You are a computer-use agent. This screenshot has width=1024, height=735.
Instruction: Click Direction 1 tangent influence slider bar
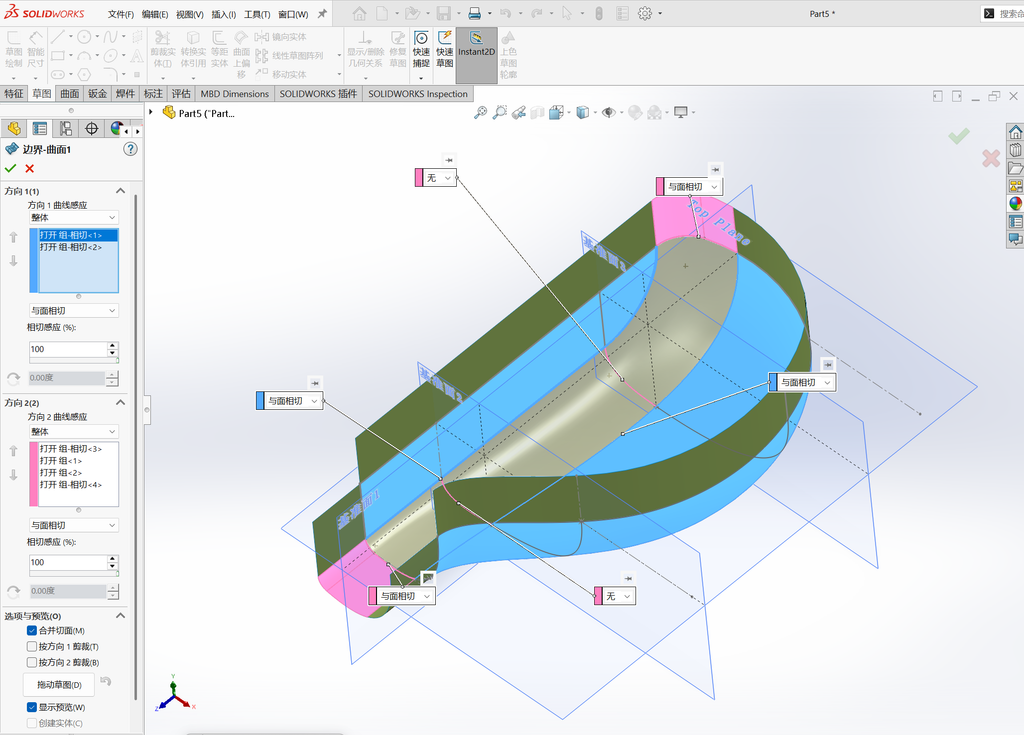point(74,360)
